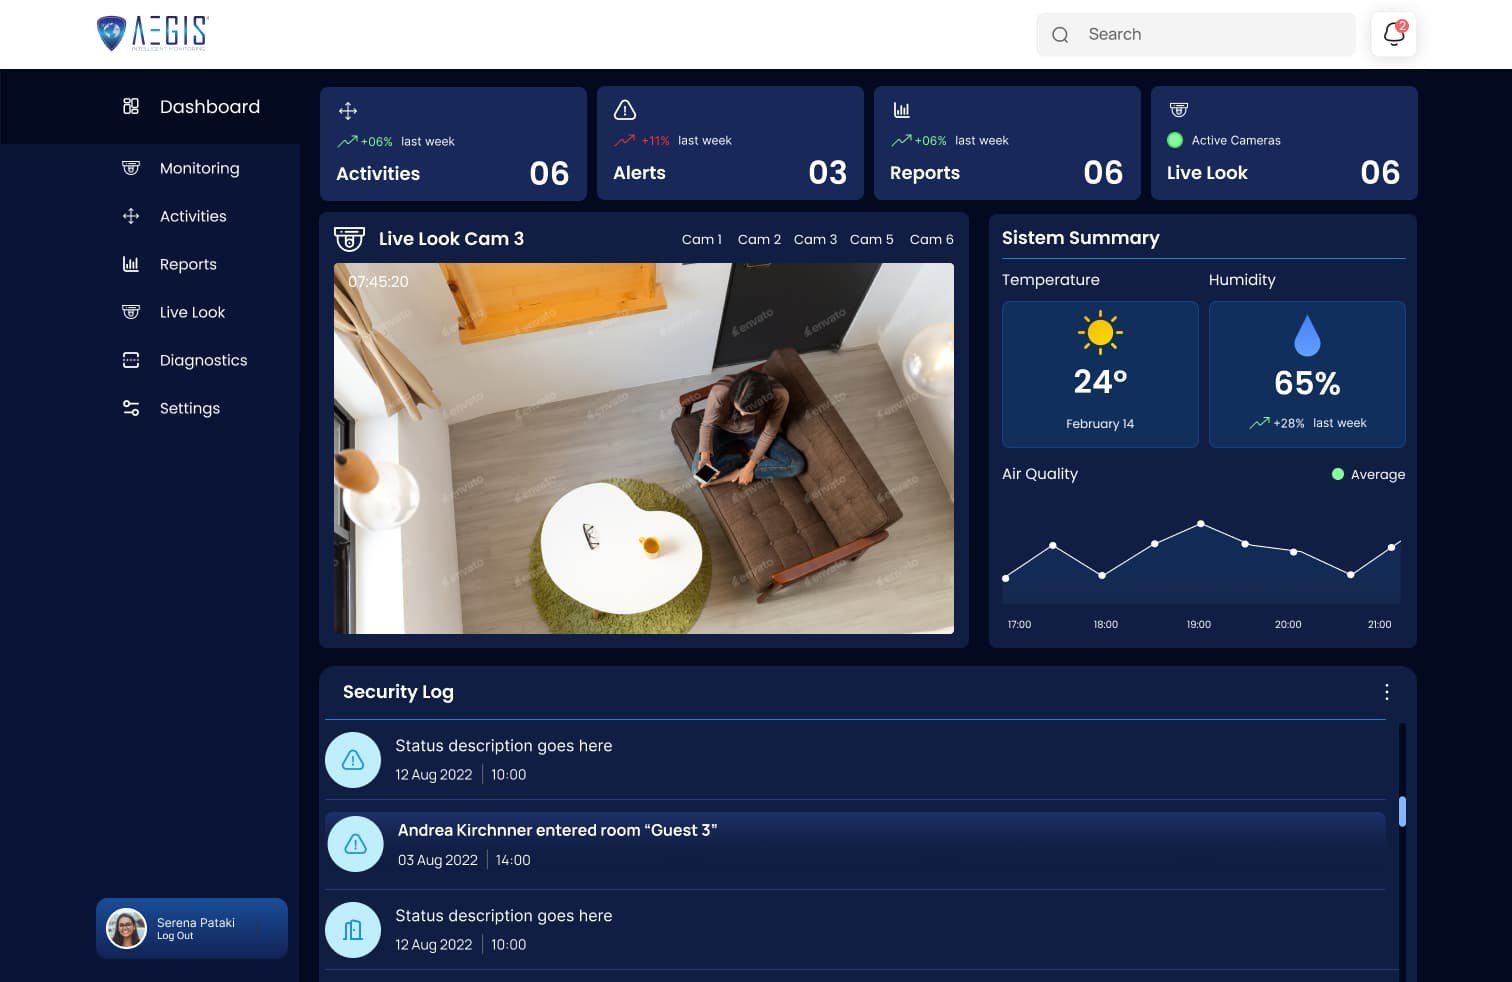Open the Activities section from the sidebar
Image resolution: width=1512 pixels, height=982 pixels.
coord(192,216)
